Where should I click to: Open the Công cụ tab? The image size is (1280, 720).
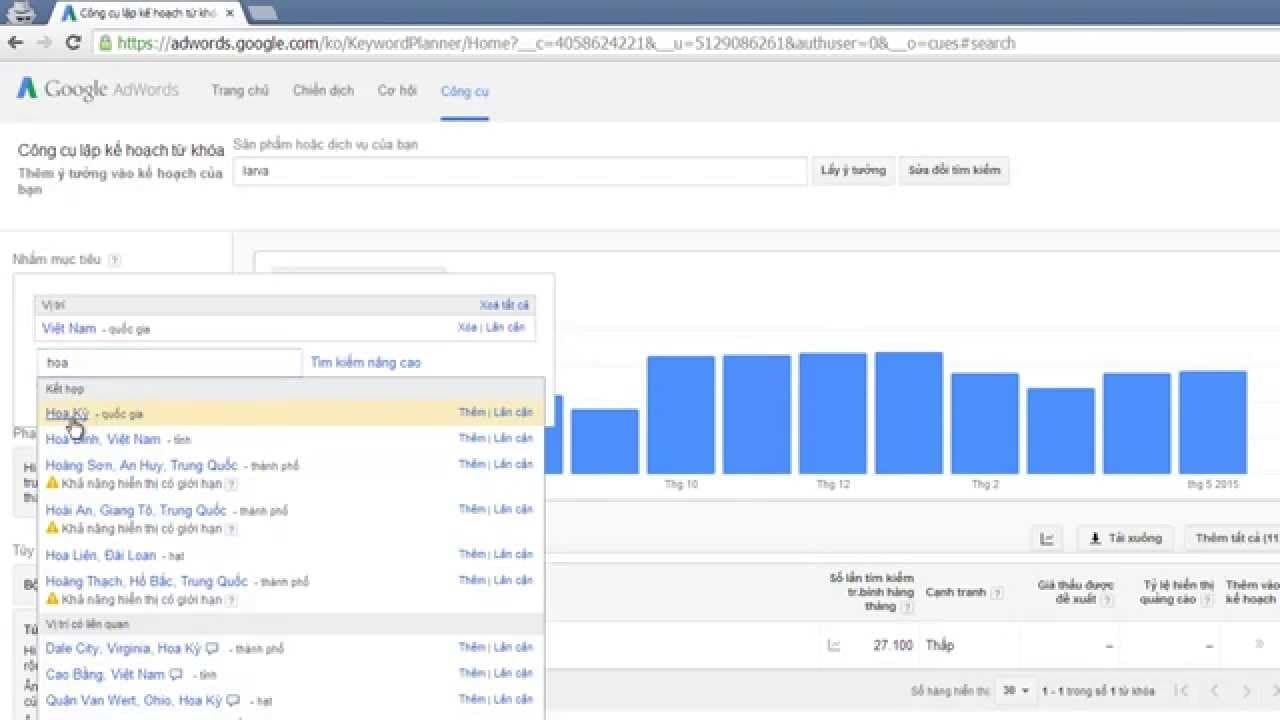[x=464, y=91]
